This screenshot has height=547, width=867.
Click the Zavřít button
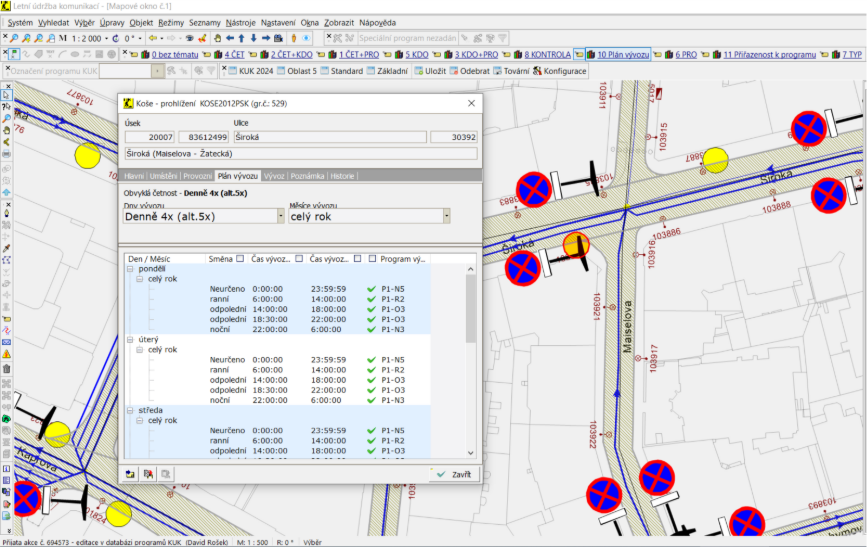[x=453, y=474]
